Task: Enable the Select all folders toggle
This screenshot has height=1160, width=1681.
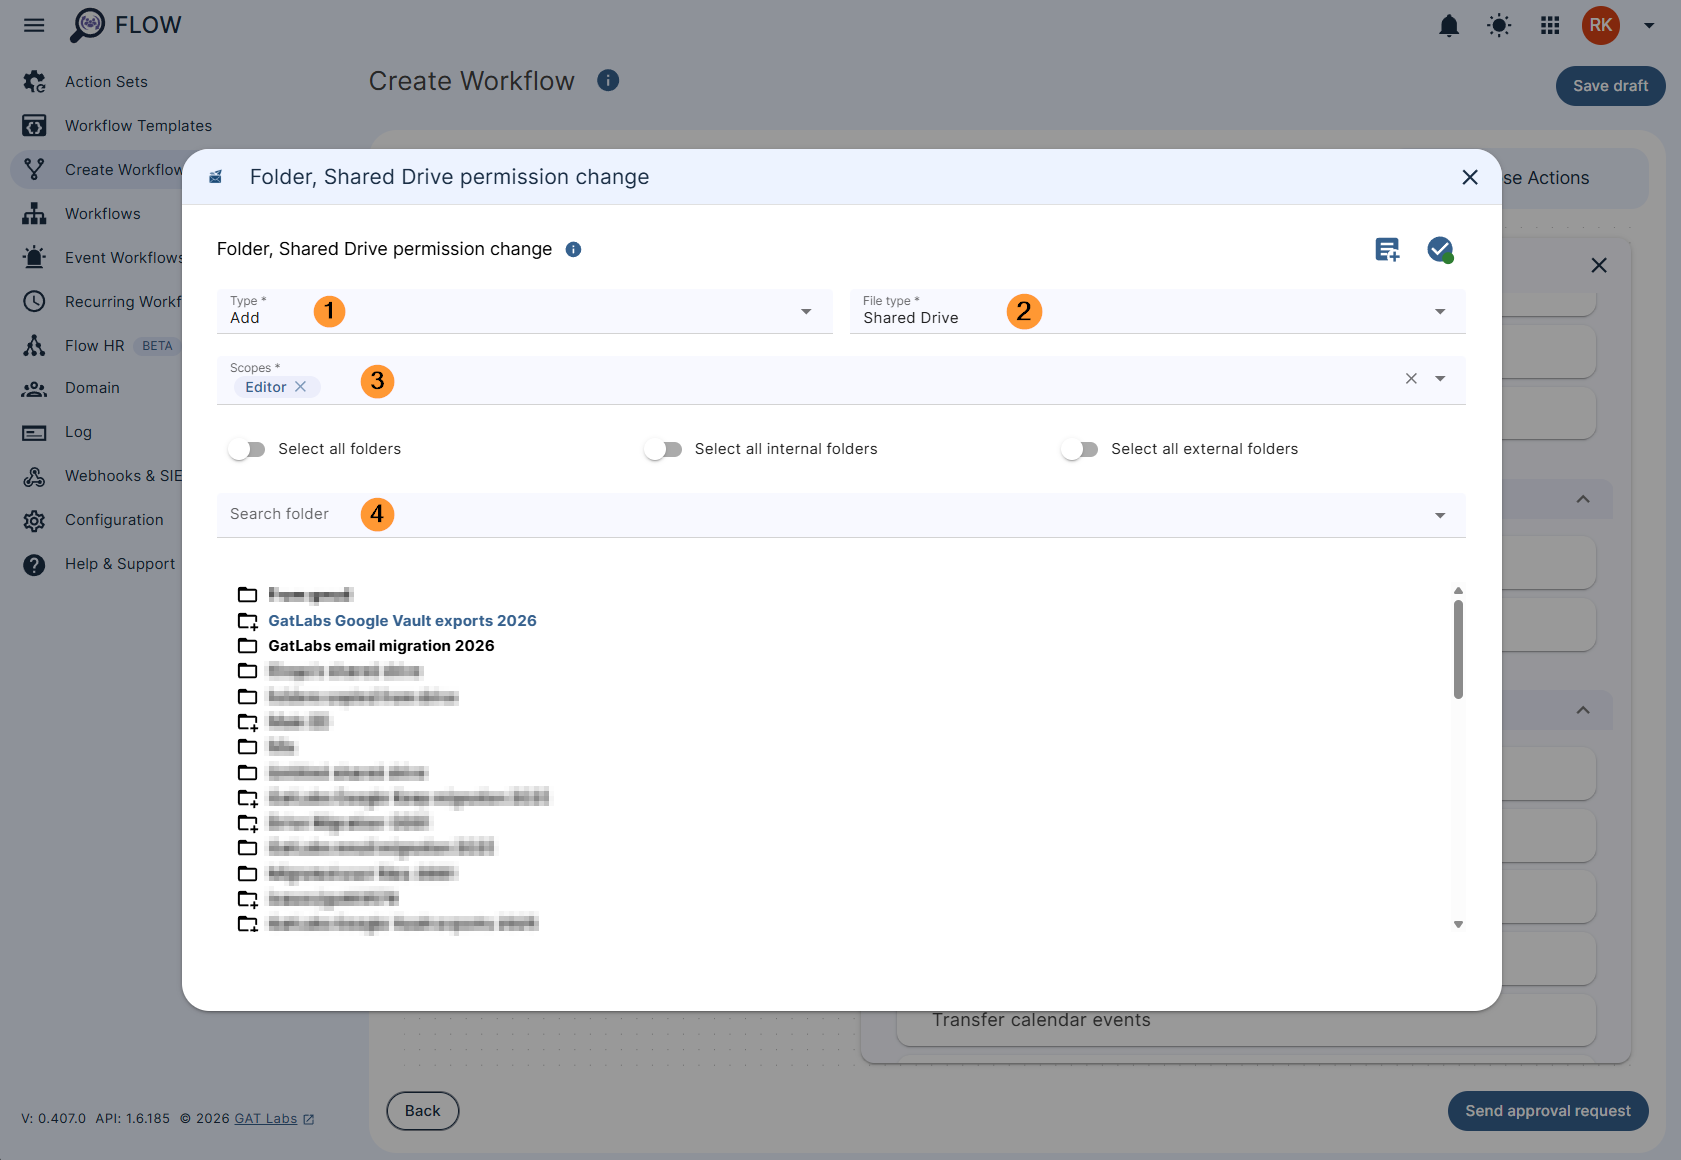Action: 246,448
